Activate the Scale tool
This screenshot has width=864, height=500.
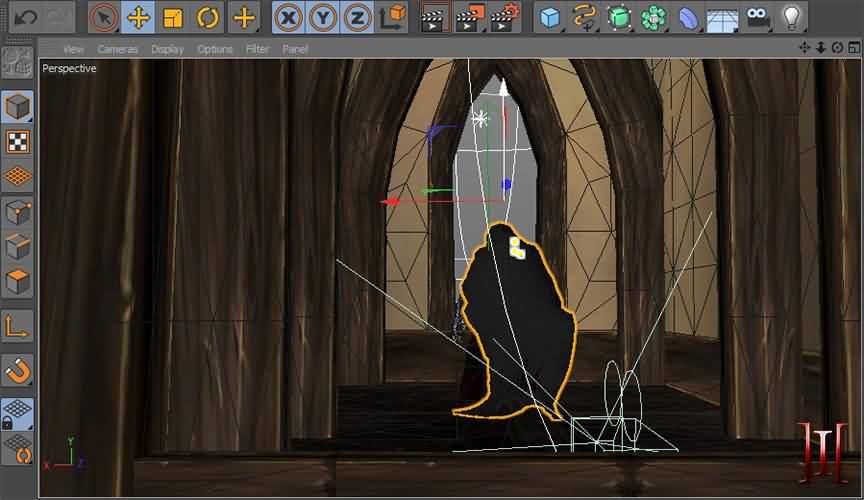(172, 18)
